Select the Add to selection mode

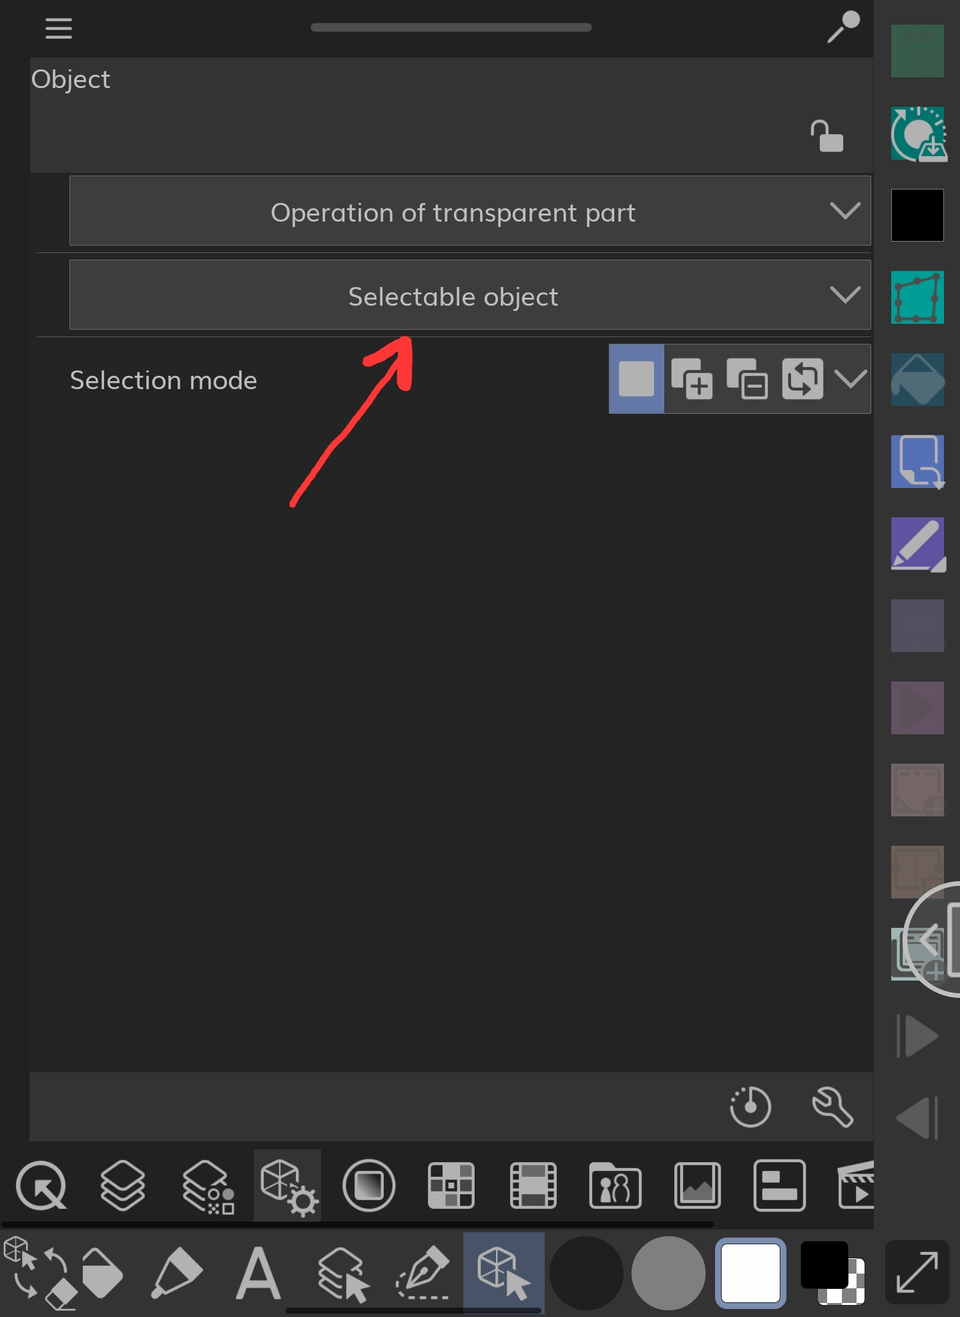point(692,379)
